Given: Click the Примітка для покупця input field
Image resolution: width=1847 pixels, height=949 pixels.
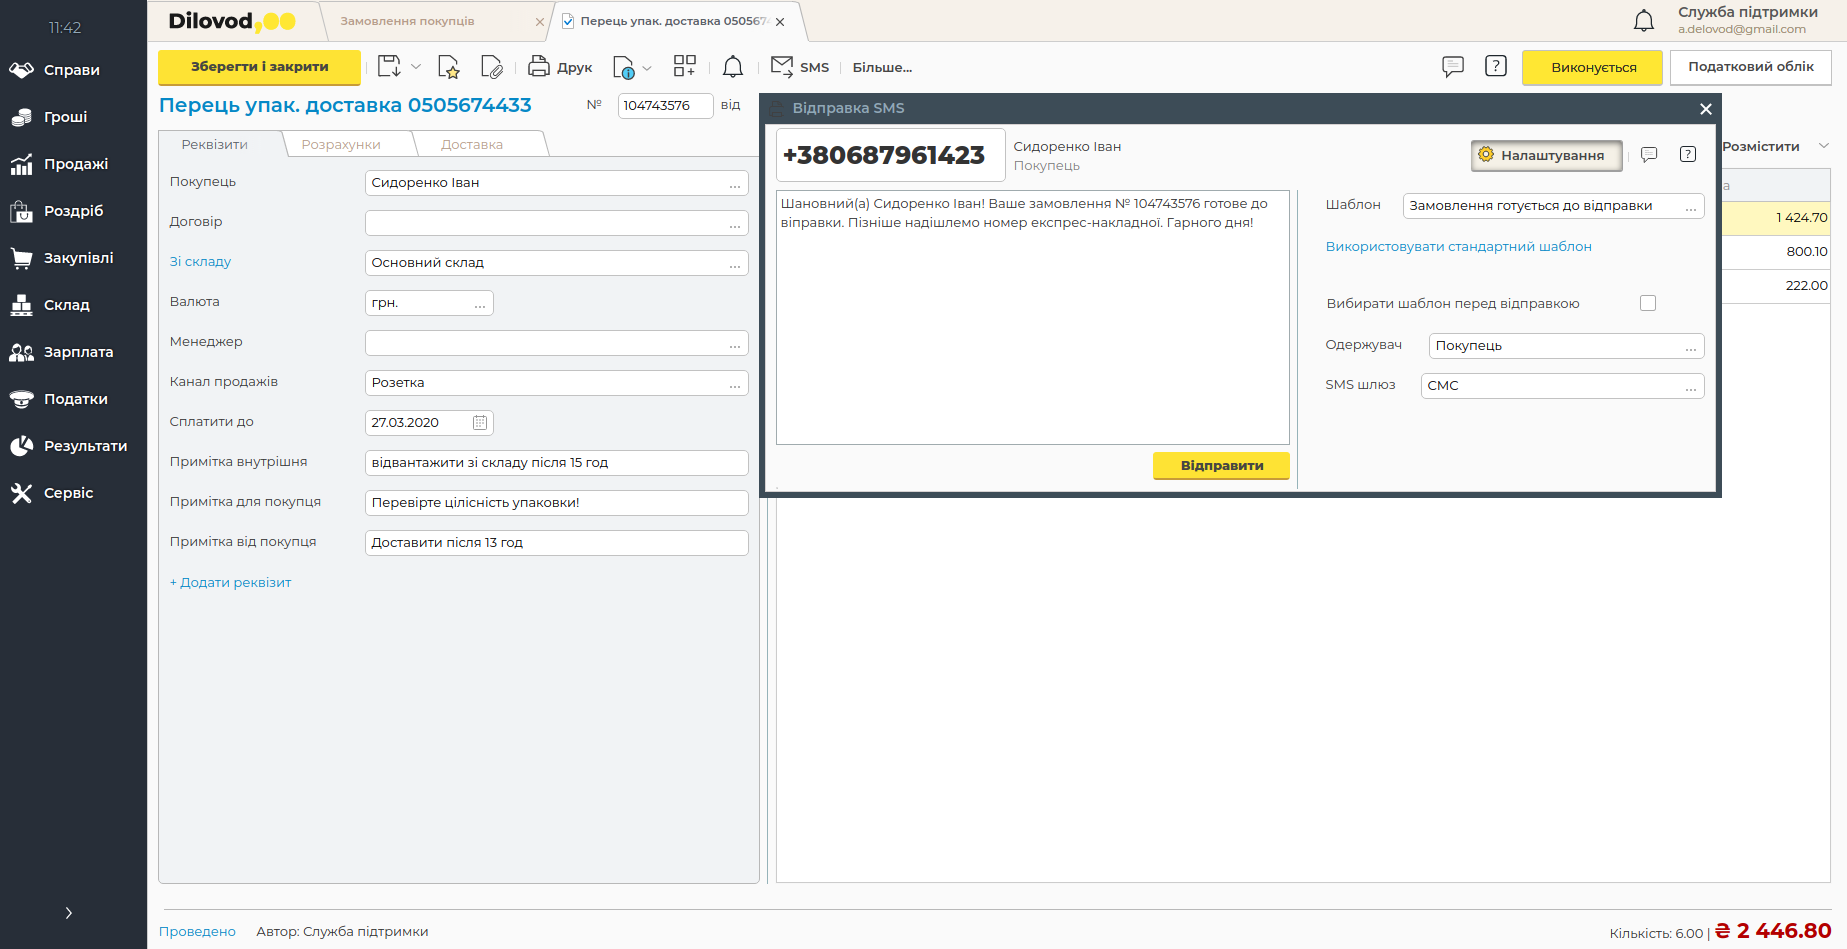Looking at the screenshot, I should click(556, 503).
